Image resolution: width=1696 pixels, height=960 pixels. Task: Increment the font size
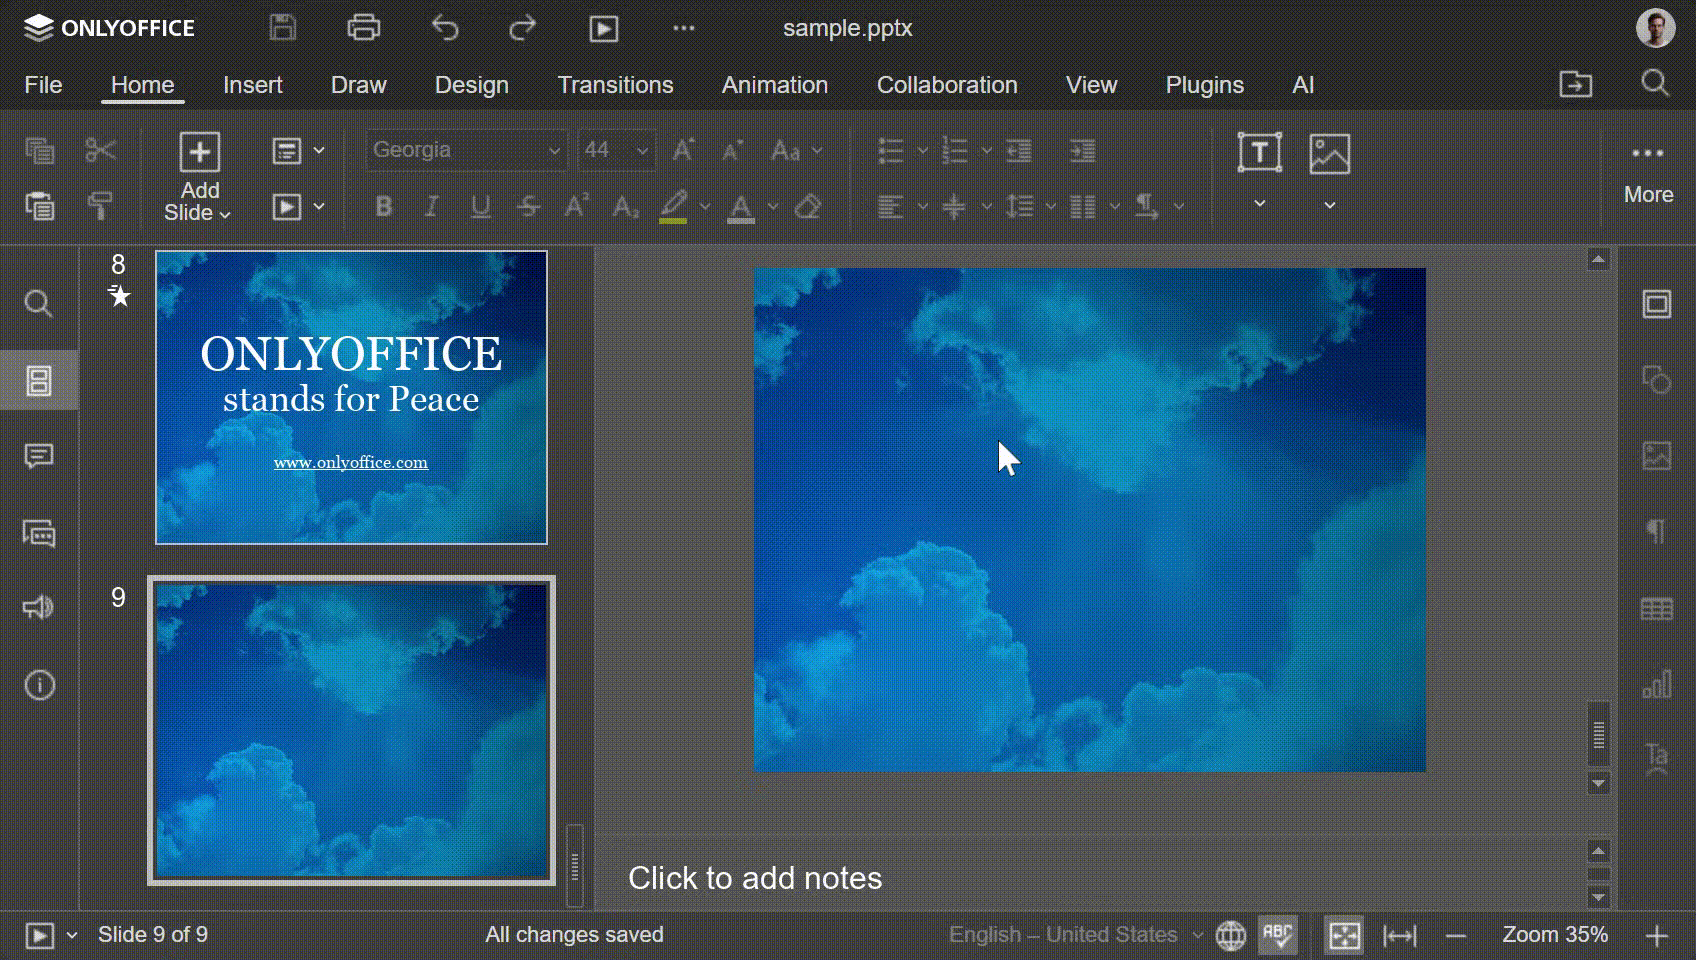683,151
